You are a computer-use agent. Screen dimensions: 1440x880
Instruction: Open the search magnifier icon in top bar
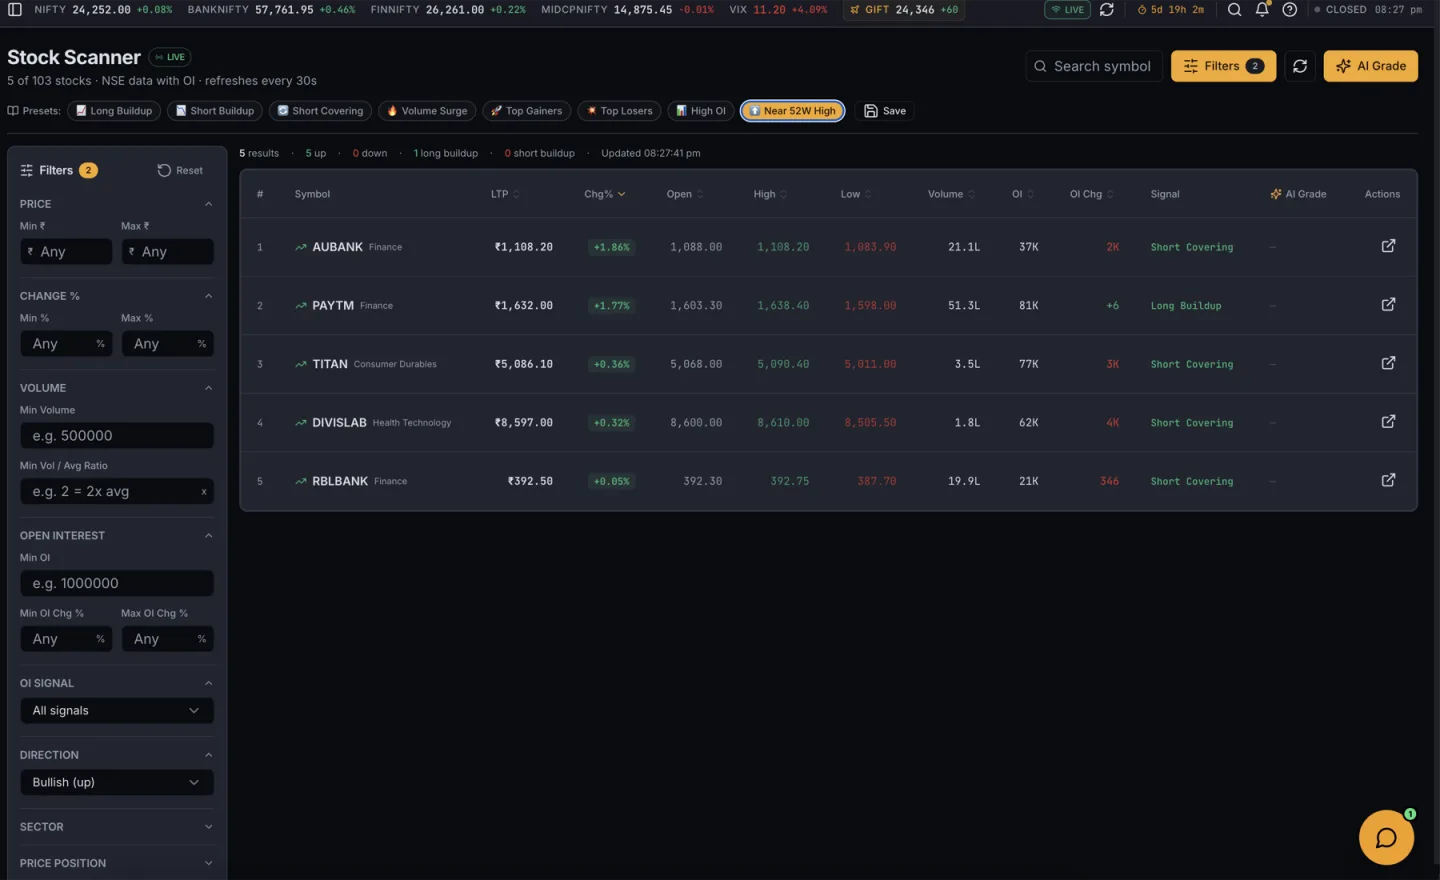[x=1235, y=10]
